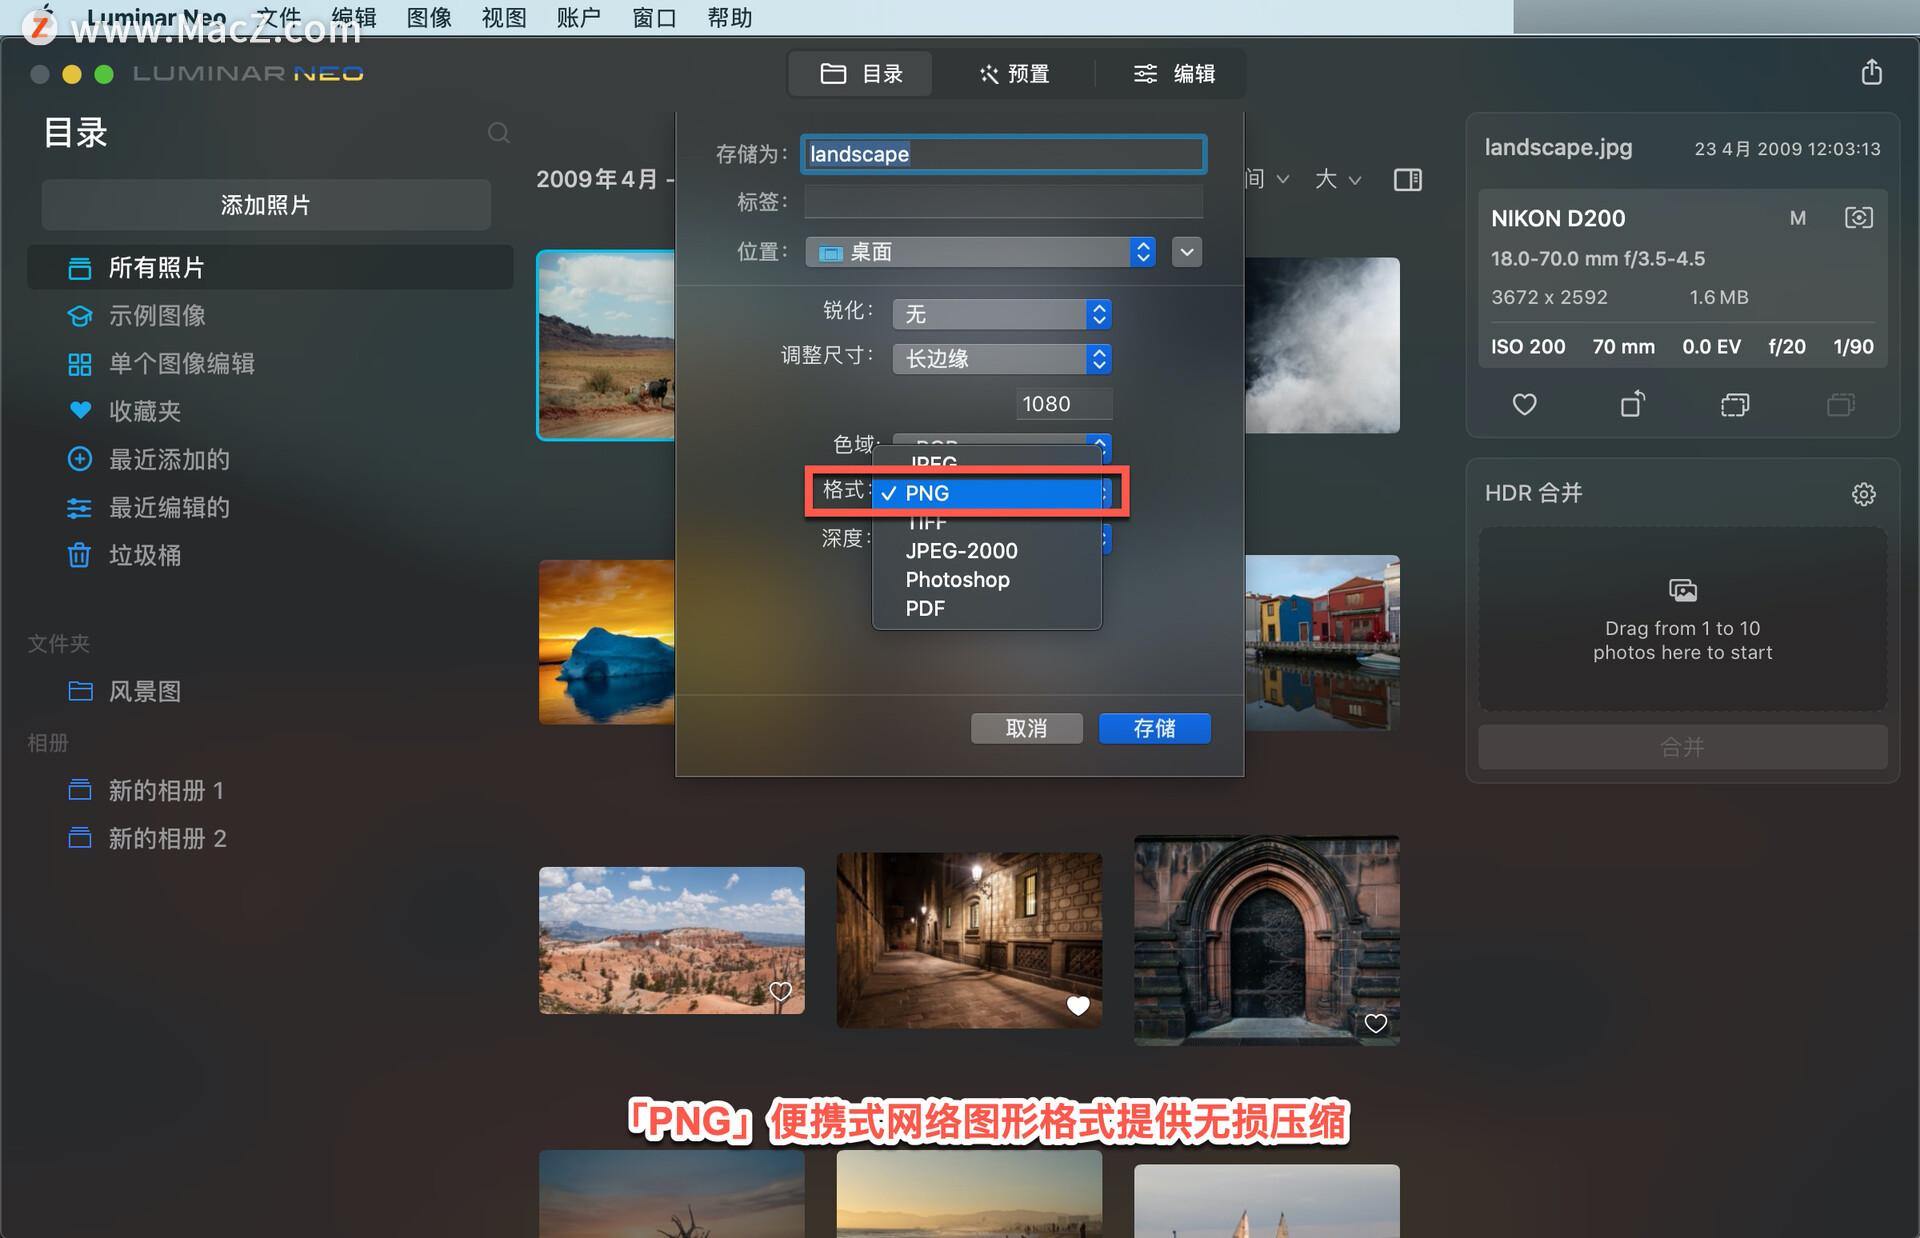This screenshot has height=1238, width=1920.
Task: Click the 取消 cancel button
Action: coord(1027,729)
